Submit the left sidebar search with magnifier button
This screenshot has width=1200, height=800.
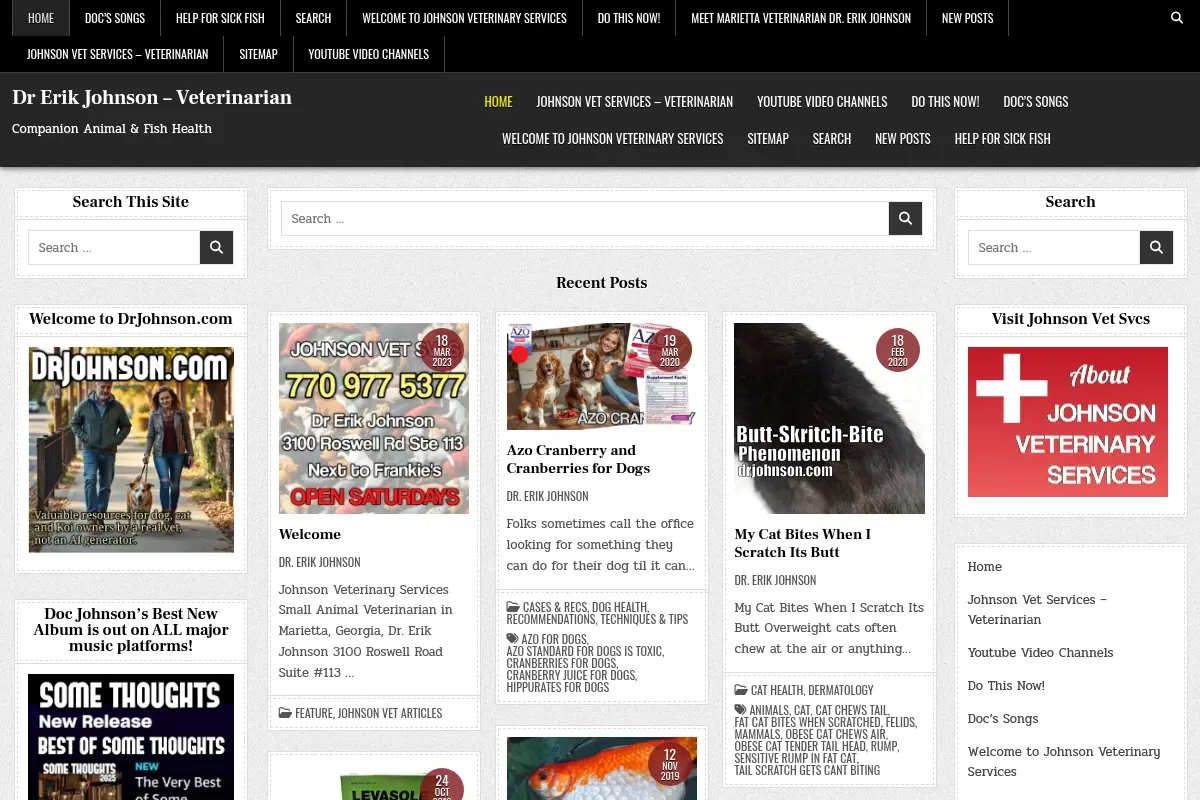216,247
